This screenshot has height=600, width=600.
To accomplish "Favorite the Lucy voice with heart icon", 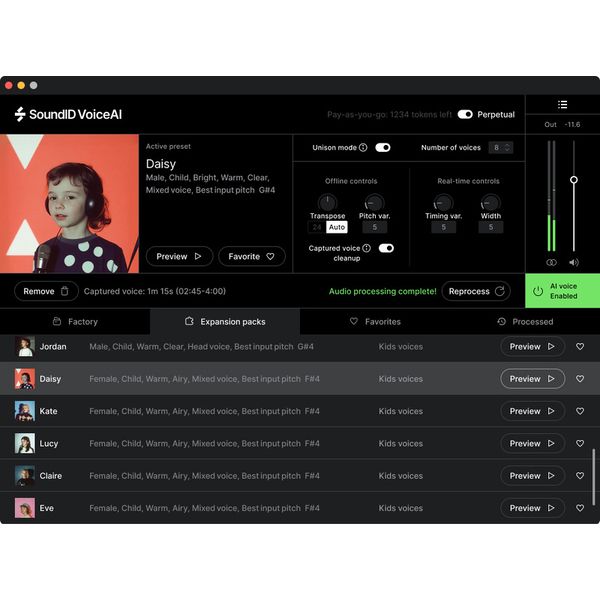I will point(580,443).
